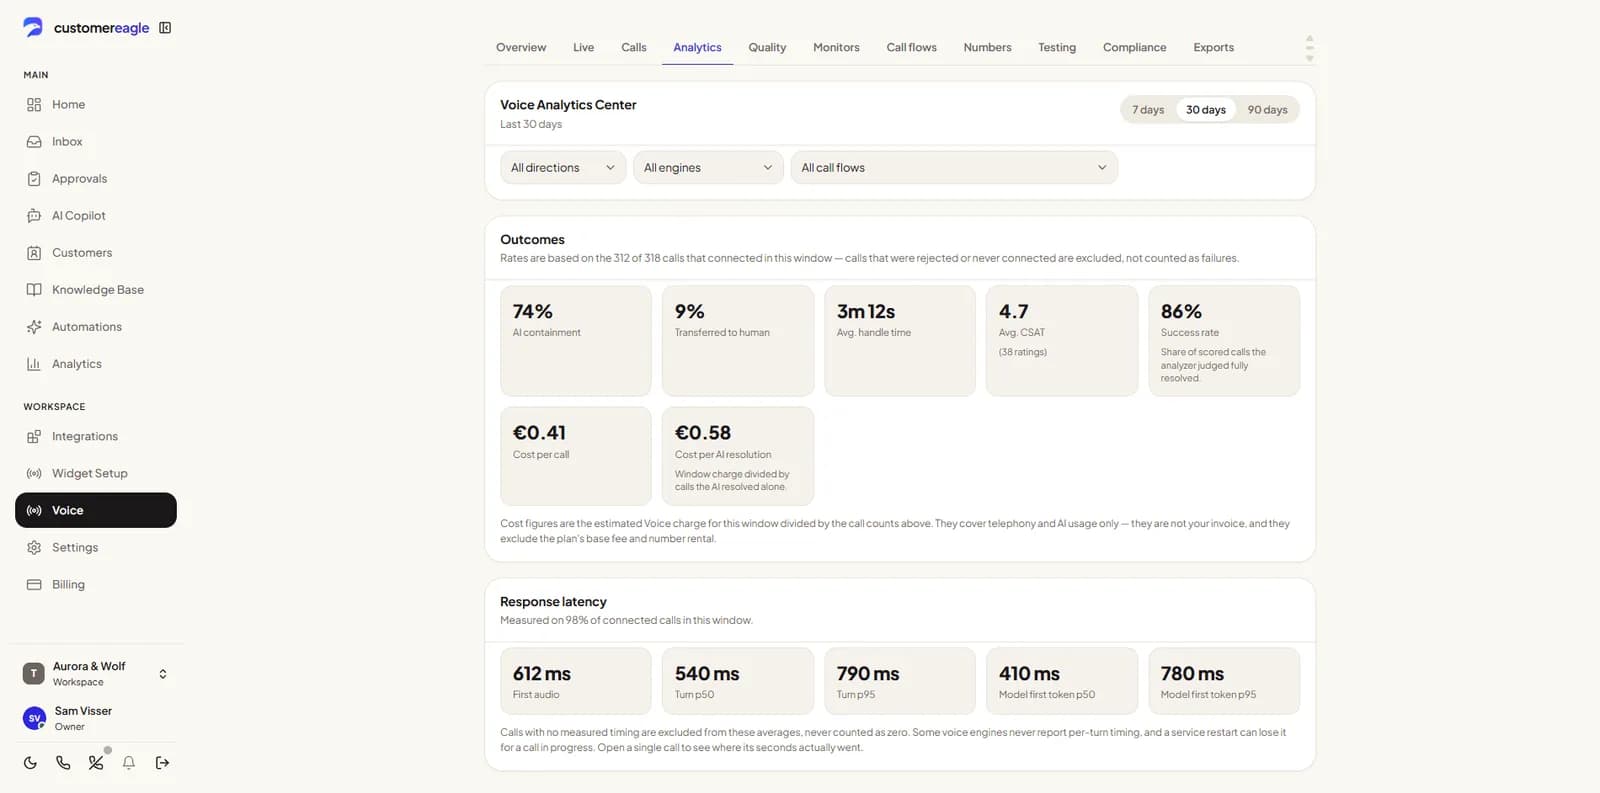Go to the Numbers tab
Image resolution: width=1600 pixels, height=793 pixels.
tap(987, 47)
